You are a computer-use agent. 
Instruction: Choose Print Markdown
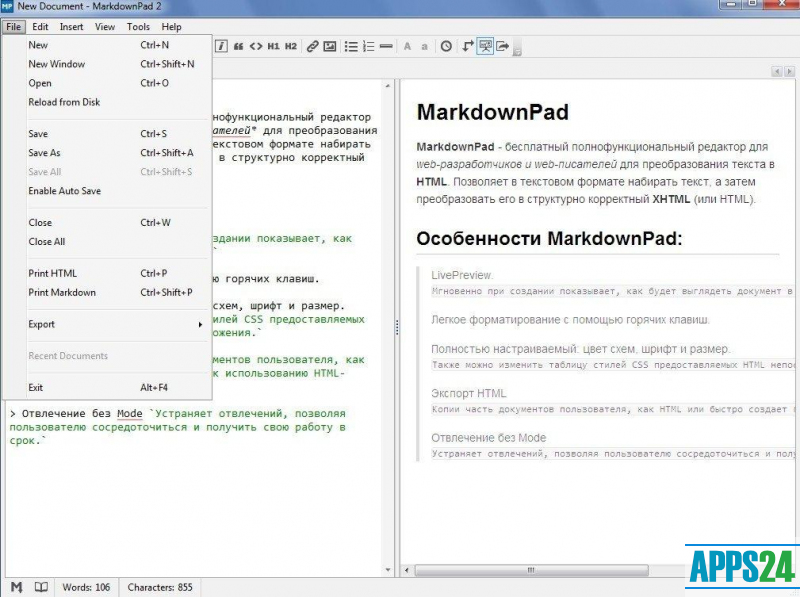[x=107, y=292]
